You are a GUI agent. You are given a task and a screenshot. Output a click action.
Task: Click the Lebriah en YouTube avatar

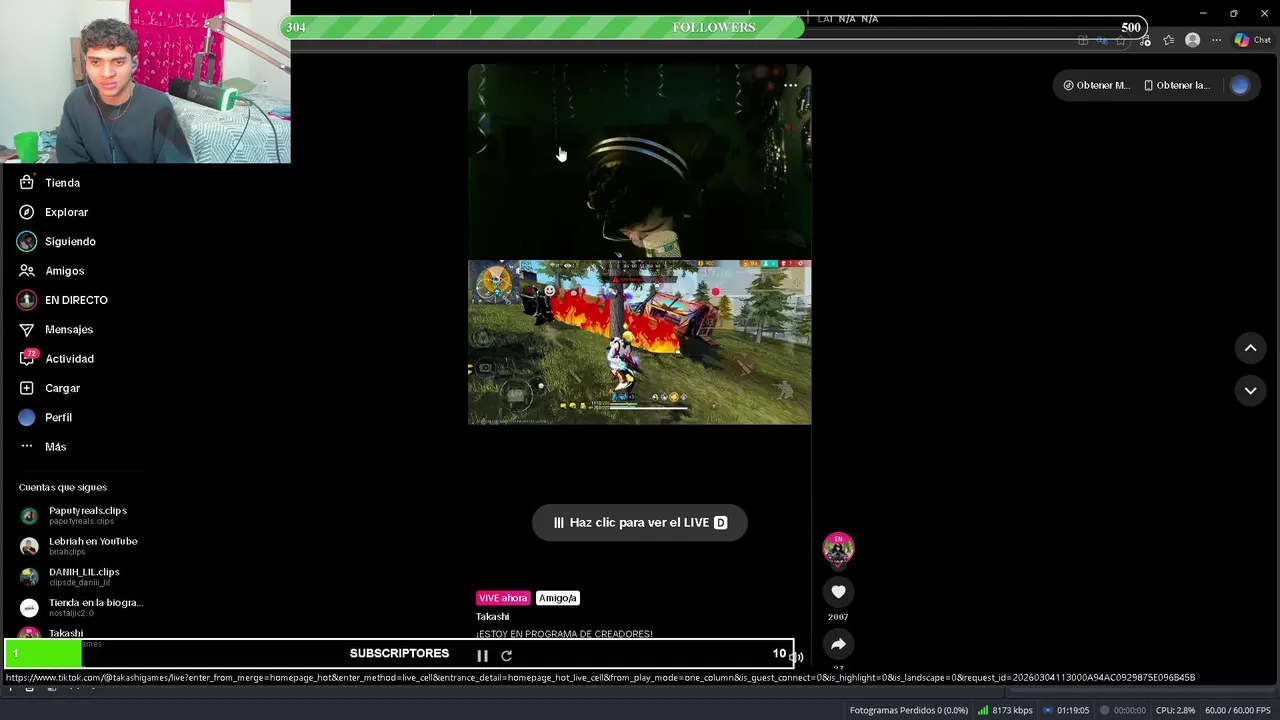29,547
